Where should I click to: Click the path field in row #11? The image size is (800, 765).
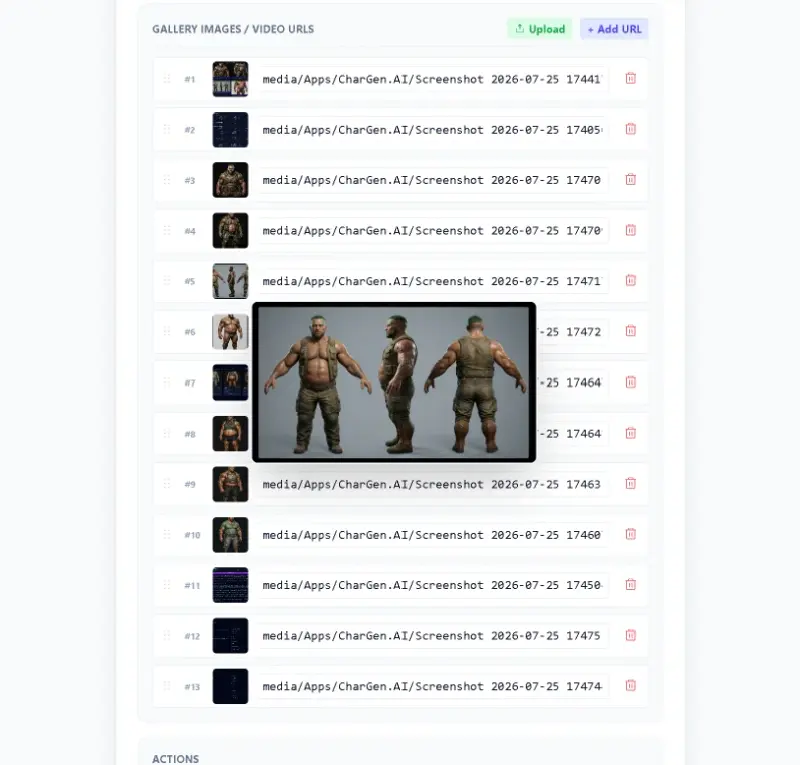pos(432,585)
